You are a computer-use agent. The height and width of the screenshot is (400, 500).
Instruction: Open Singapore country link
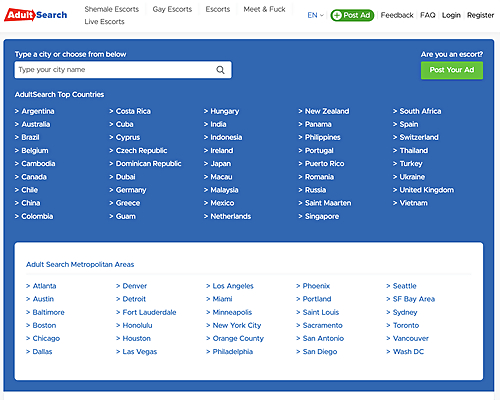pos(322,216)
